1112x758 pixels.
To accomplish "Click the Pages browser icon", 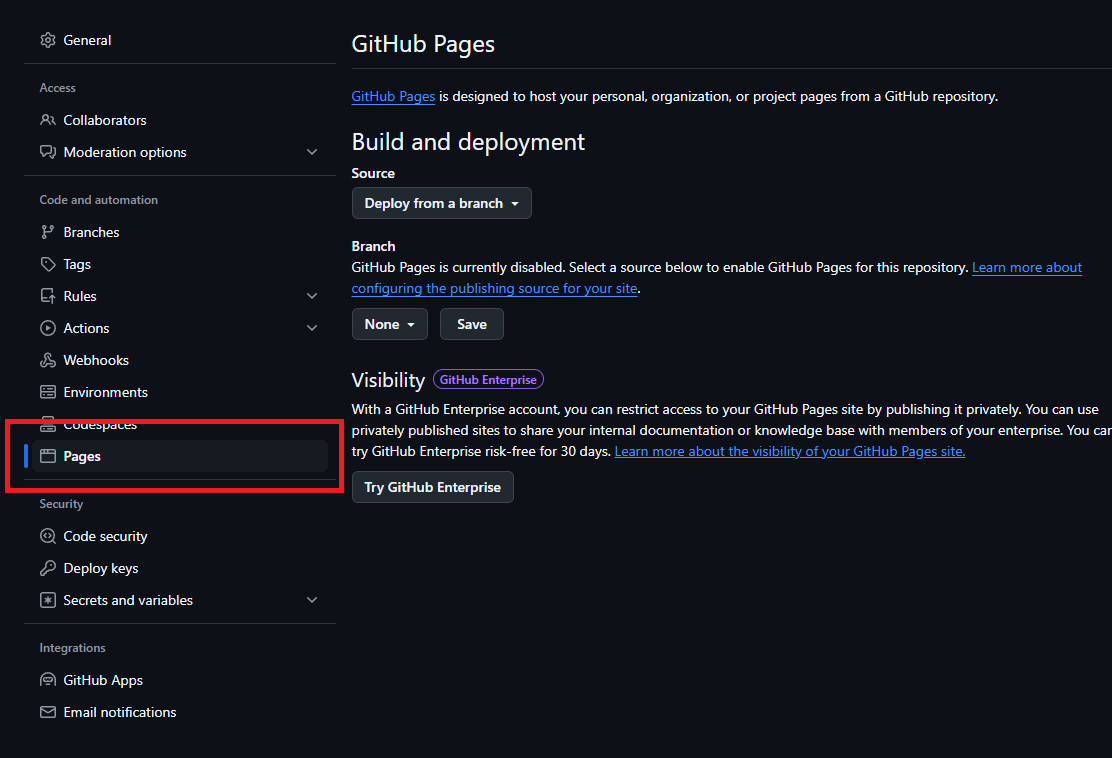I will tap(48, 456).
